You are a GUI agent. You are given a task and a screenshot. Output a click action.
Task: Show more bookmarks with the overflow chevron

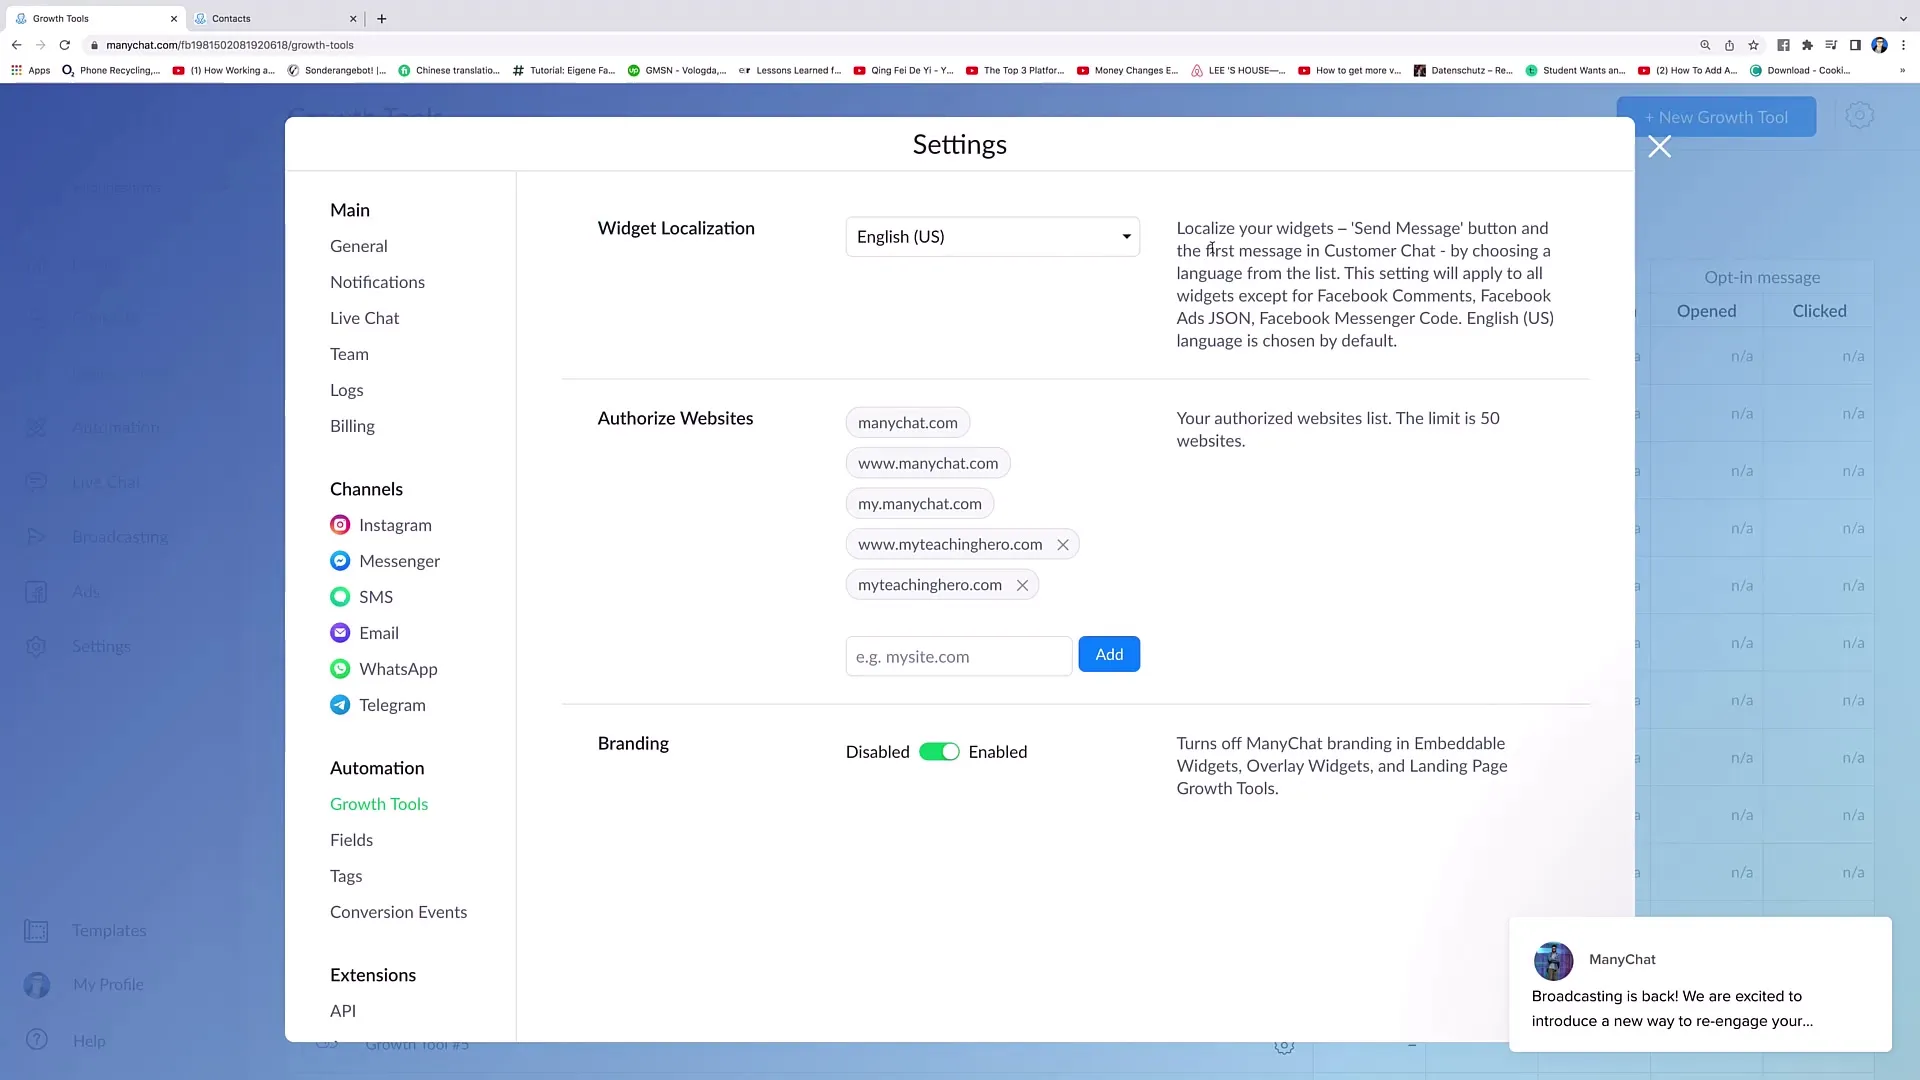point(1902,70)
